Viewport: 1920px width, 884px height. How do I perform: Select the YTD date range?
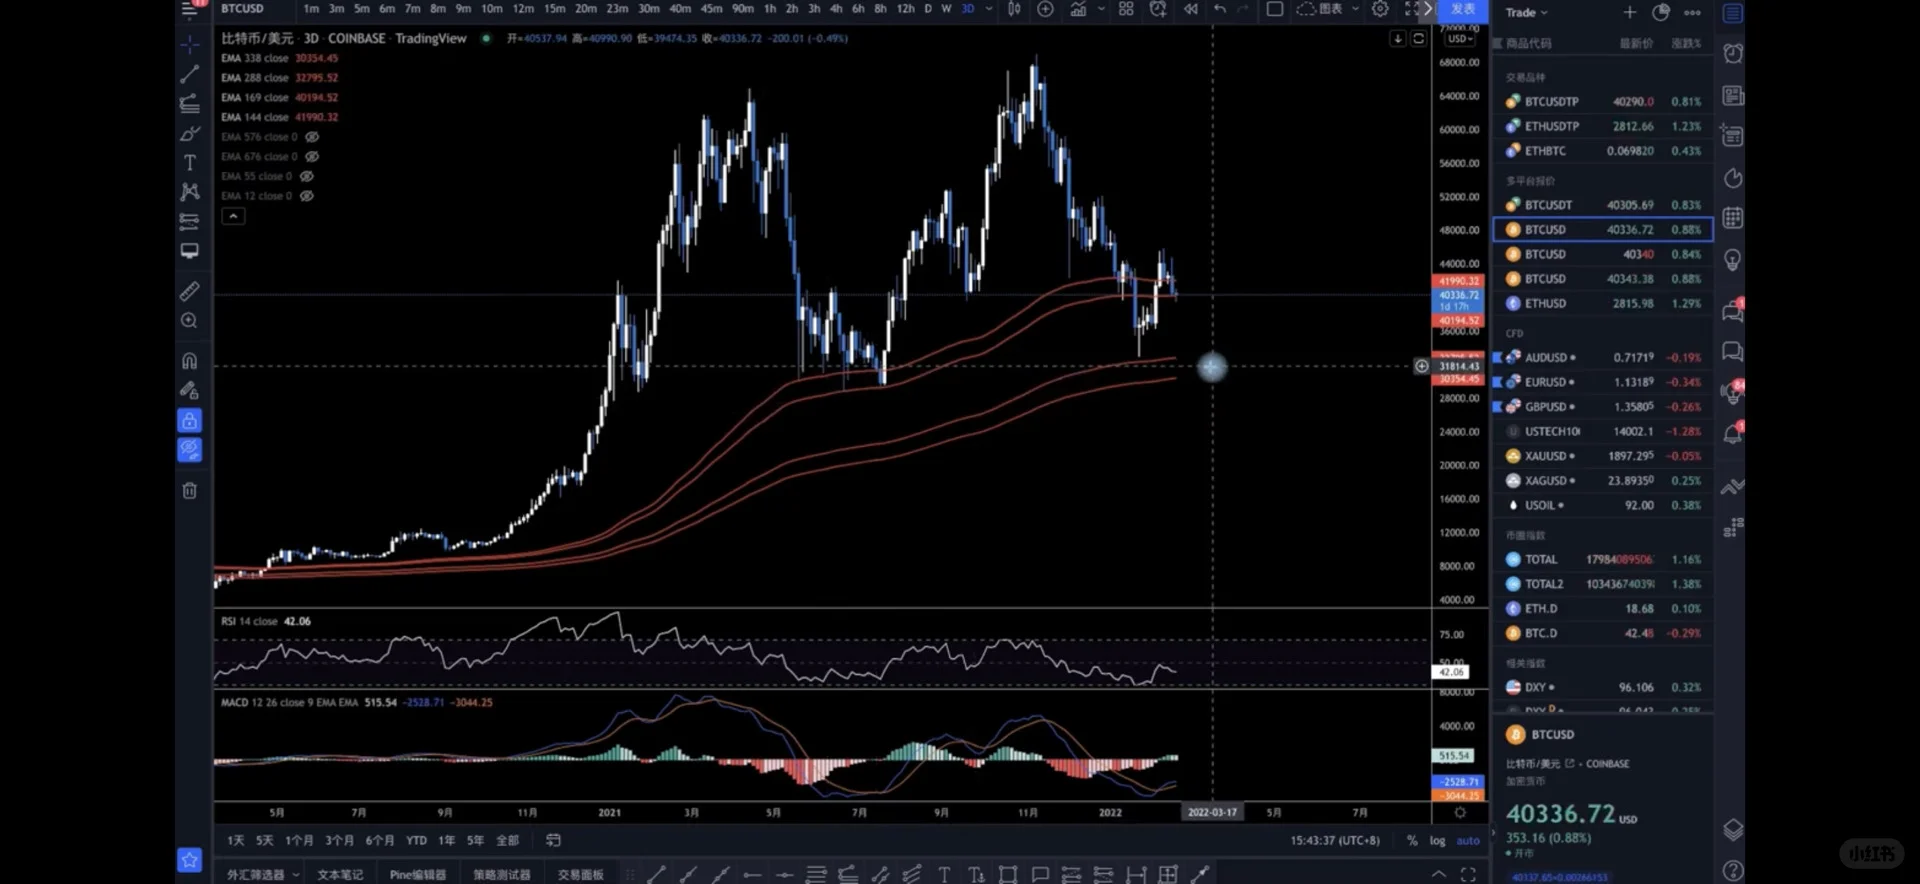416,841
